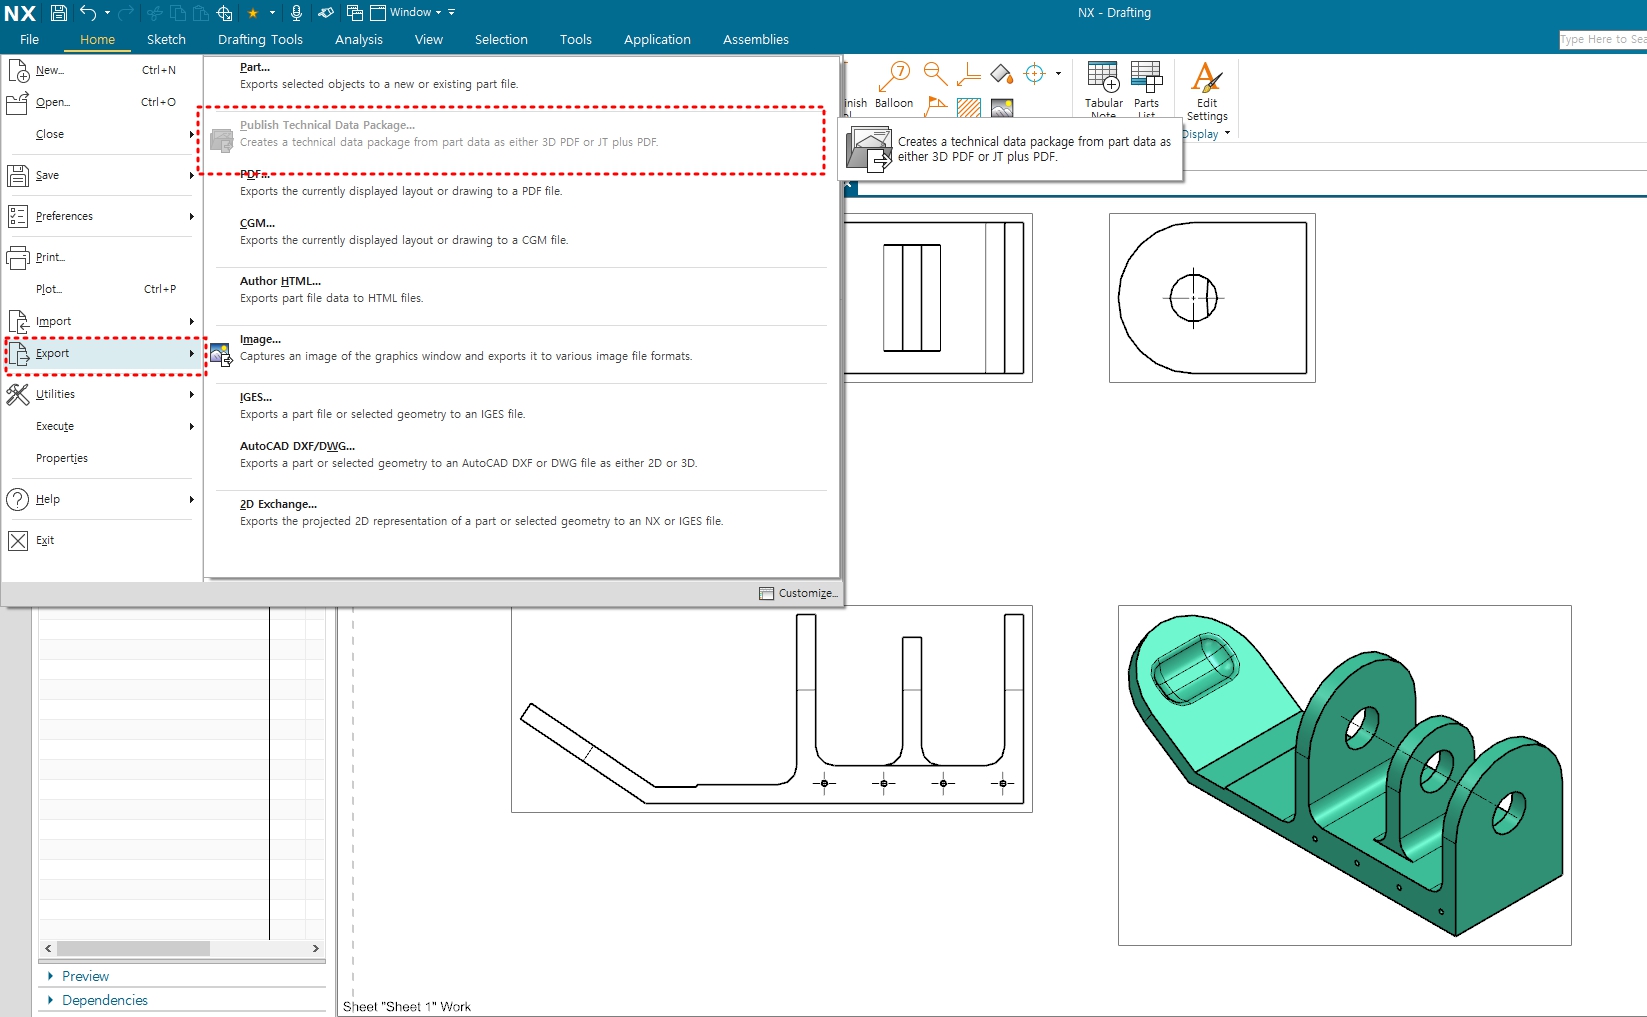The width and height of the screenshot is (1647, 1017).
Task: Click the Copy icon in the top toolbar
Action: pos(178,13)
